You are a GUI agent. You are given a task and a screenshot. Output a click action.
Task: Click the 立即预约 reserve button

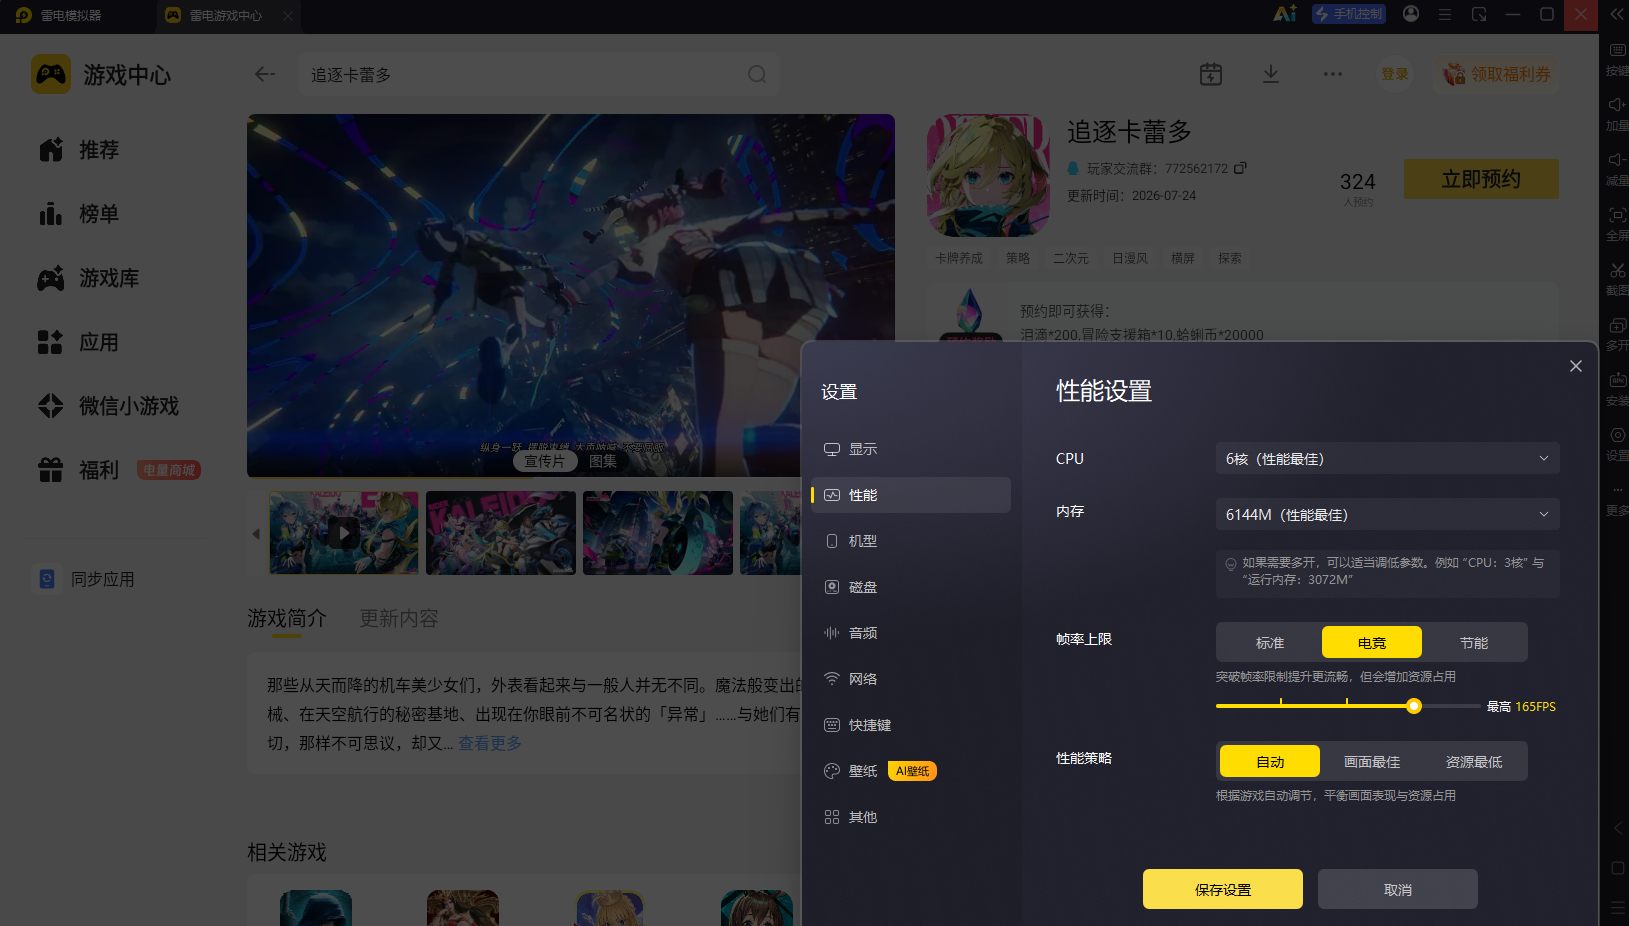[1481, 179]
